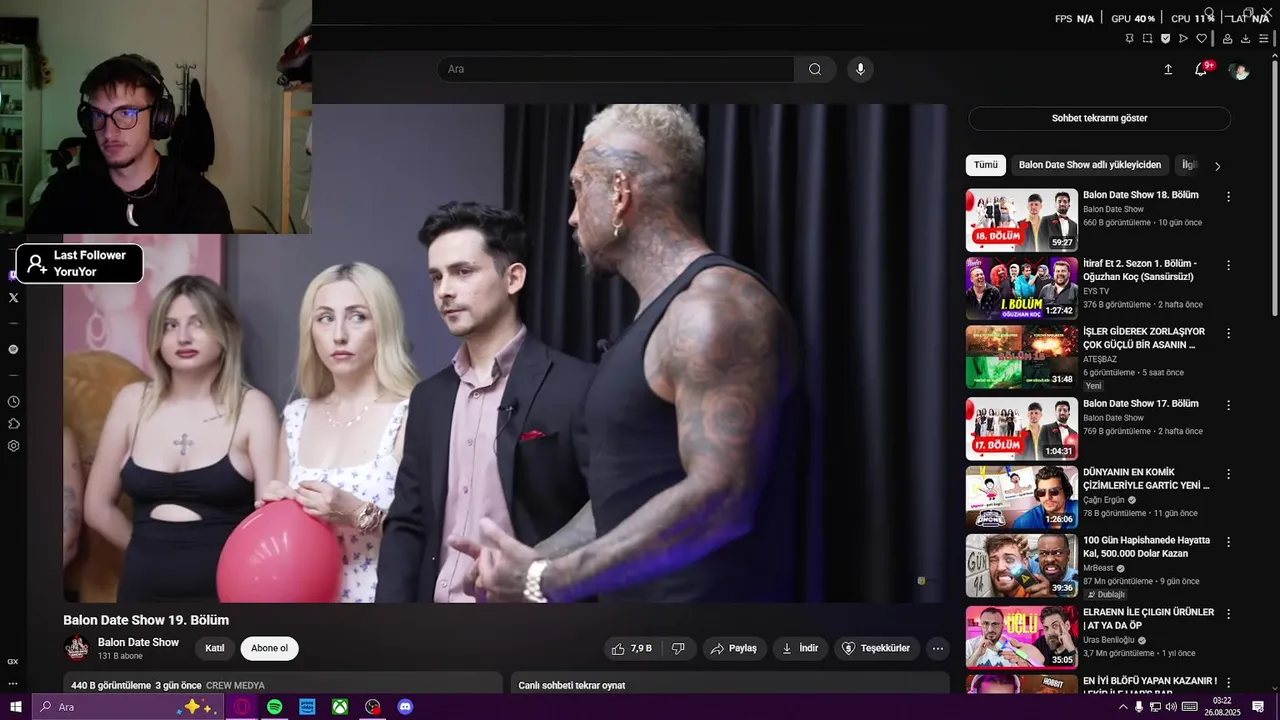Open Çağrı Ergün 'DÜNYANIN EN KOMİK' video thumbnail
1280x720 pixels.
click(x=1021, y=497)
